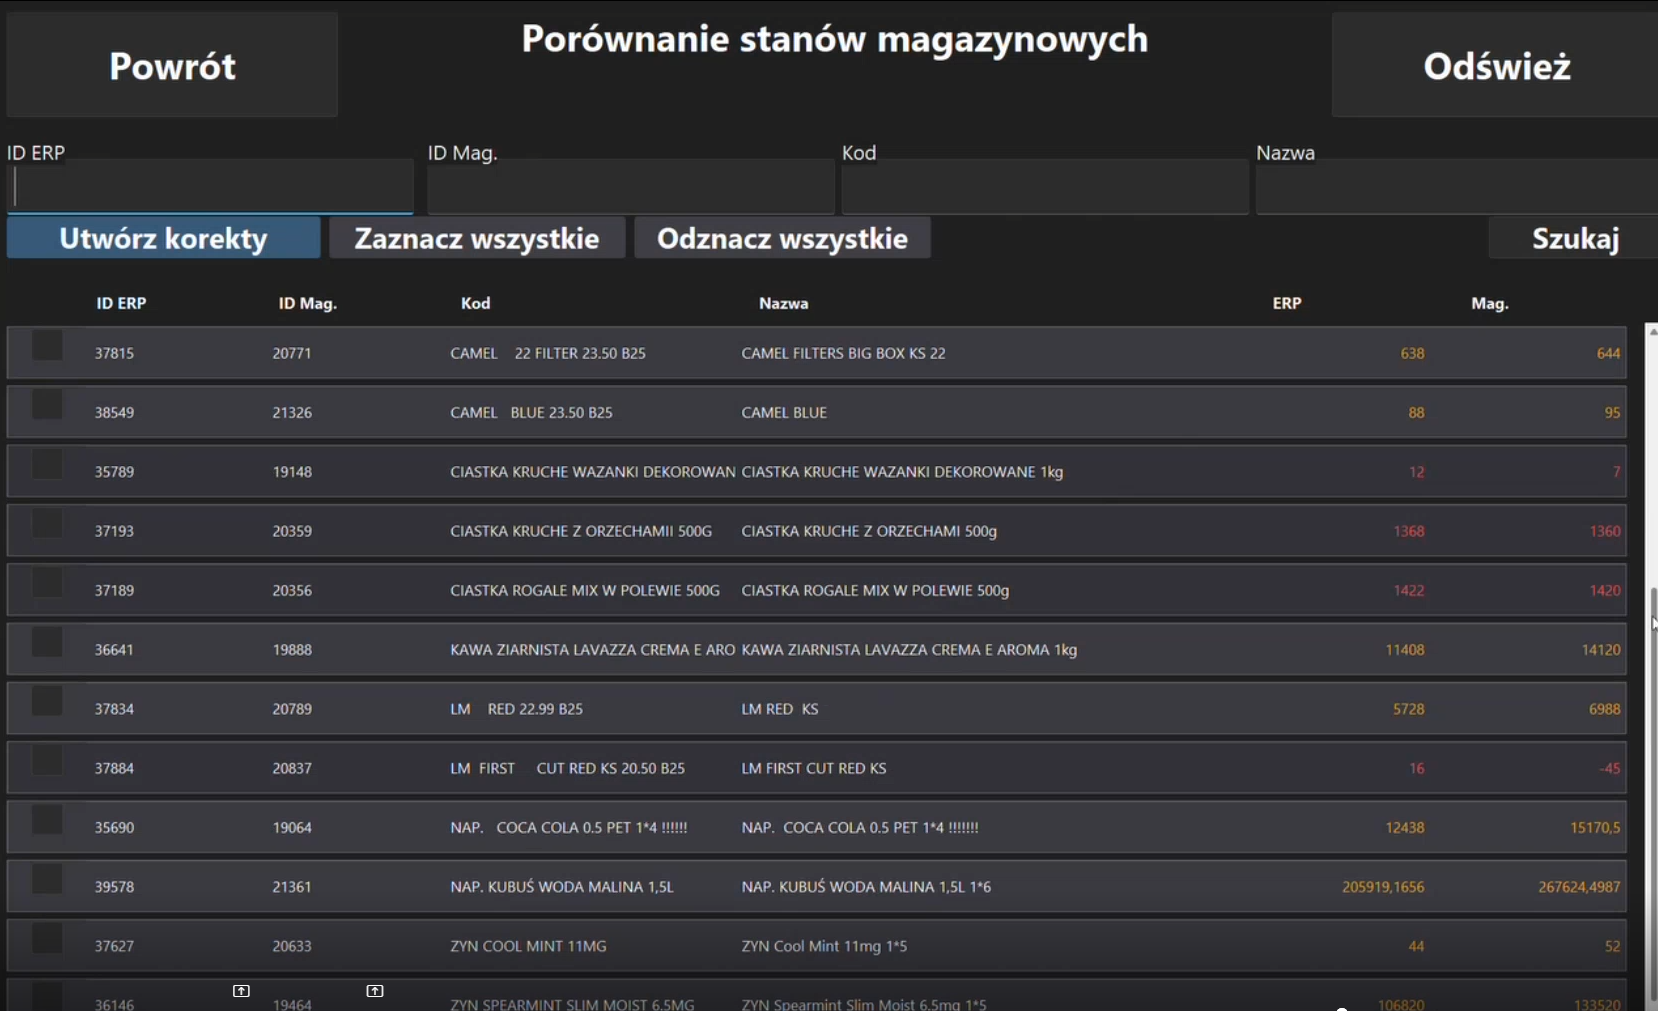
Task: Check the KAWA ZIARNISTA LAVAZZA row checkbox
Action: pyautogui.click(x=47, y=642)
